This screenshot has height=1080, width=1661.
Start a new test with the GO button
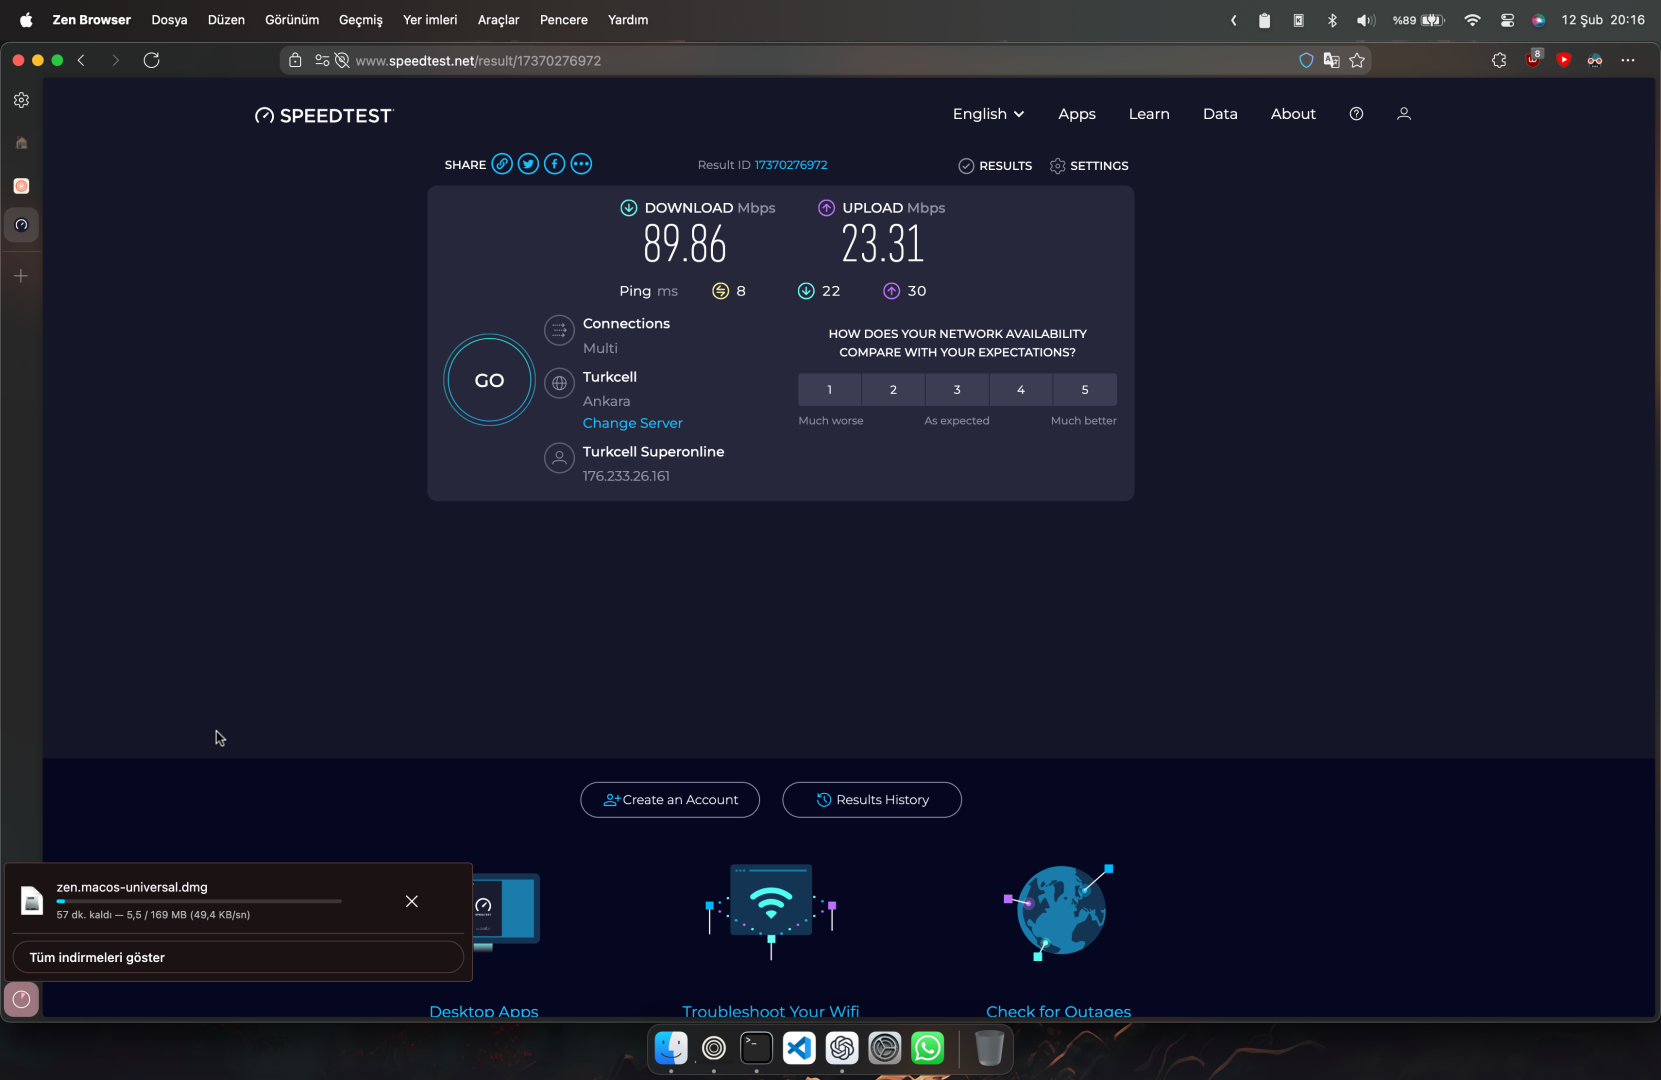489,380
